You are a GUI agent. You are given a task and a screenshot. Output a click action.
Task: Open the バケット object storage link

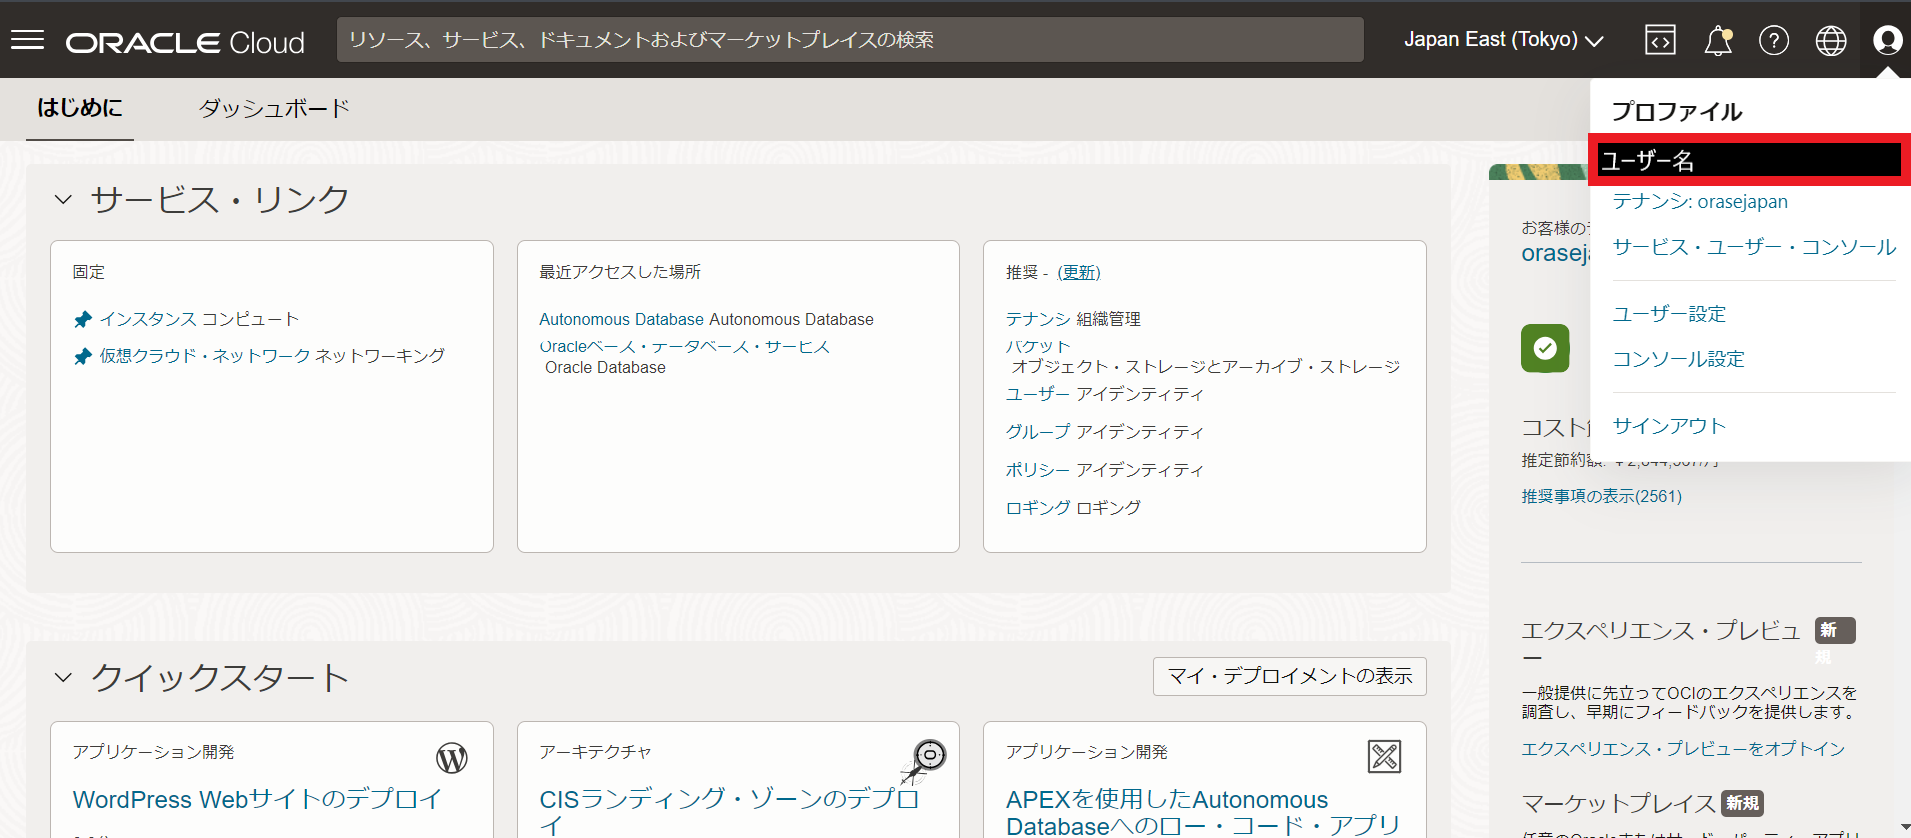click(1038, 346)
